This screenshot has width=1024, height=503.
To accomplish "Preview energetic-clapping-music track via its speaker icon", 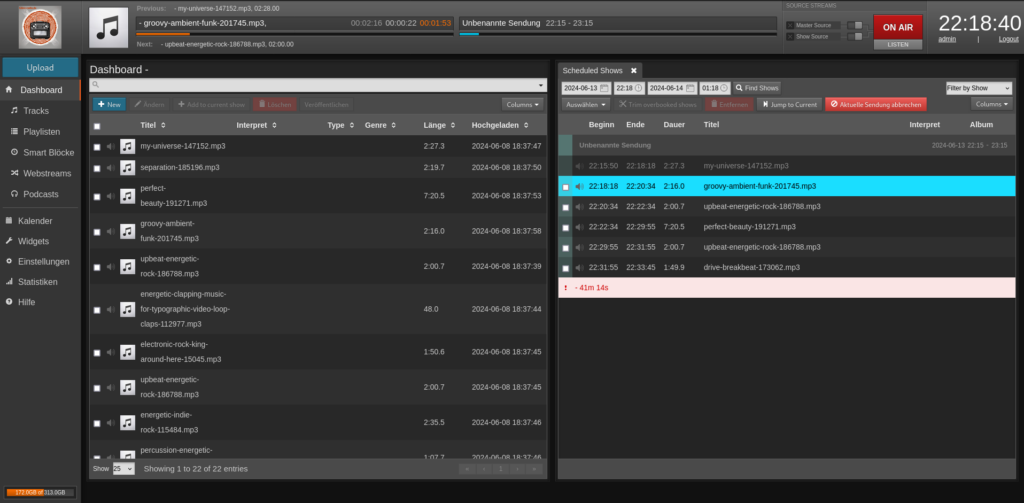I will coord(111,309).
